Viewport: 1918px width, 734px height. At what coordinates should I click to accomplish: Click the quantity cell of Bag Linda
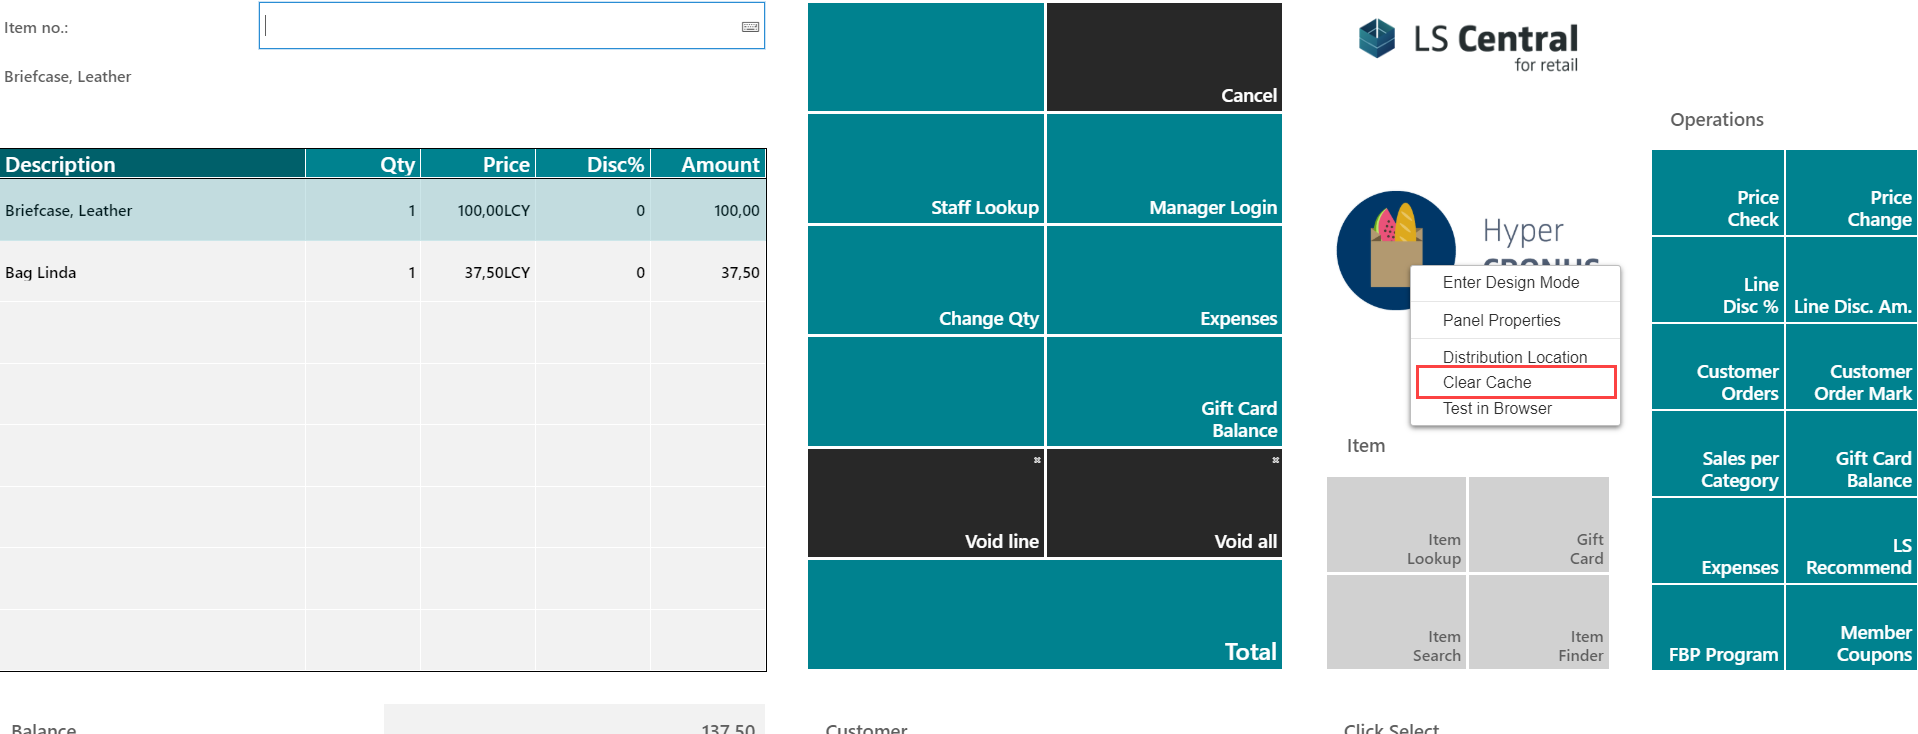tap(363, 272)
